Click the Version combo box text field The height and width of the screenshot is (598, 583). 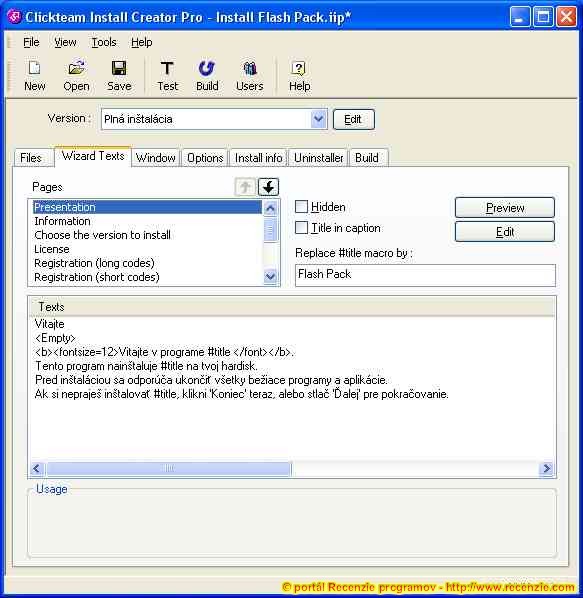point(206,119)
